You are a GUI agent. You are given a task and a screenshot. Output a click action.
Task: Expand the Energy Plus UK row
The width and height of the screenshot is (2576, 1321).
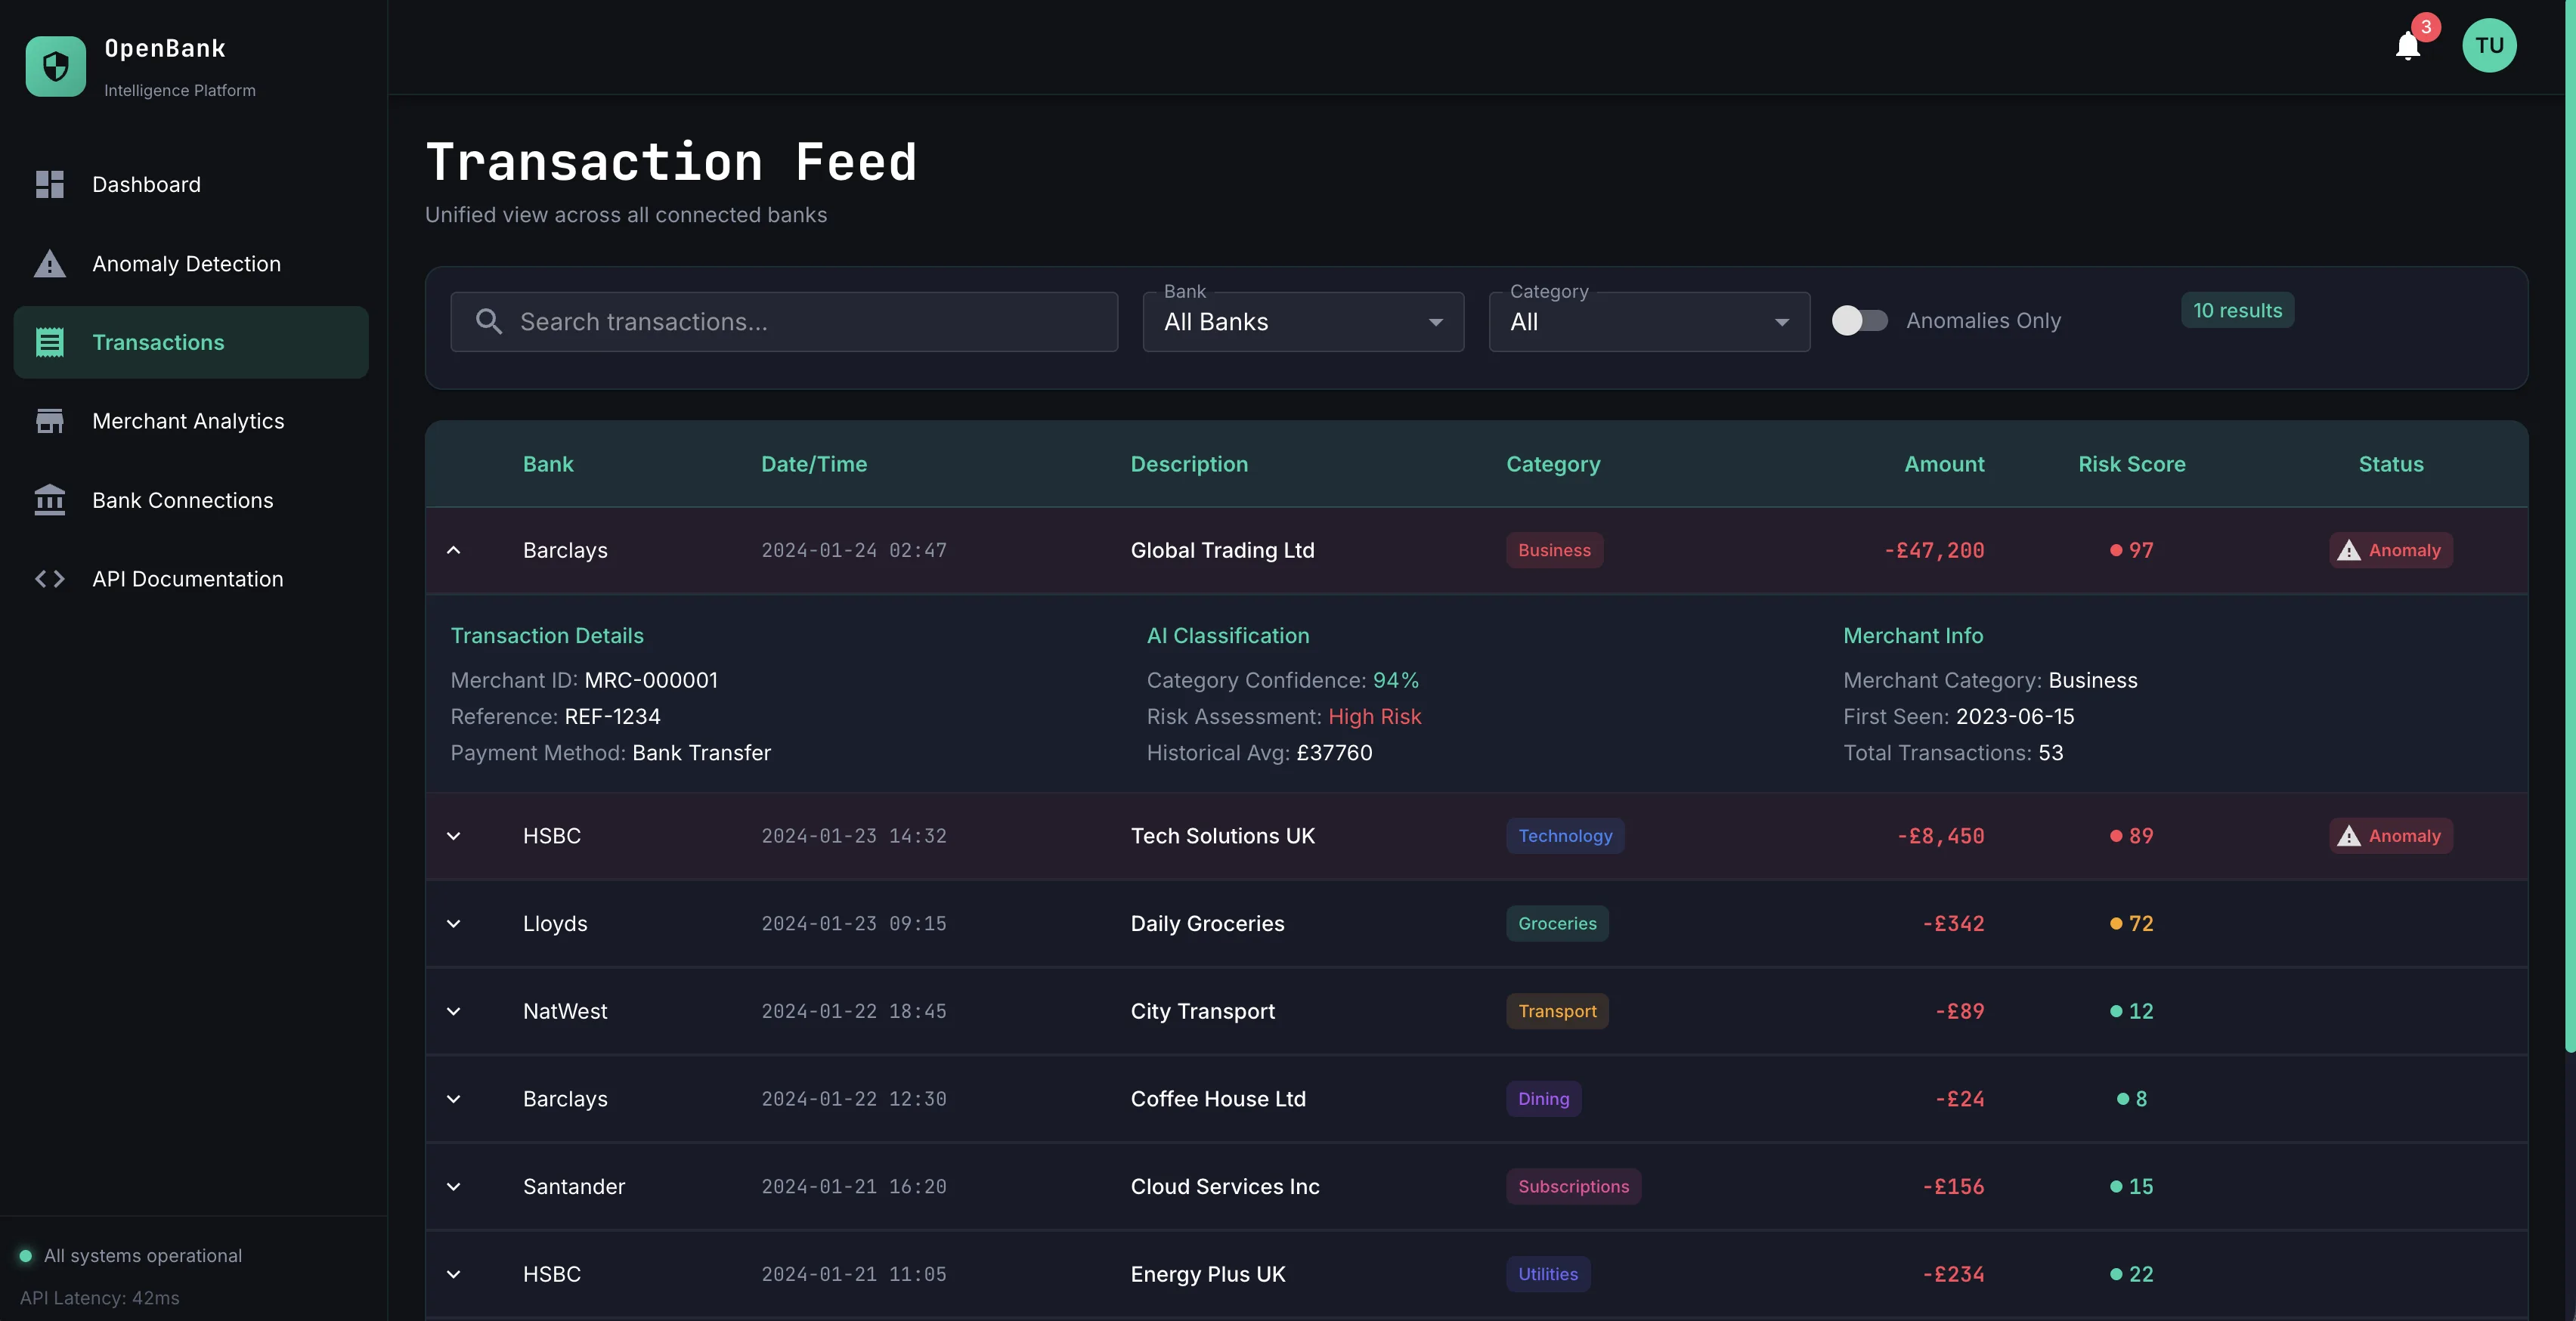(454, 1274)
